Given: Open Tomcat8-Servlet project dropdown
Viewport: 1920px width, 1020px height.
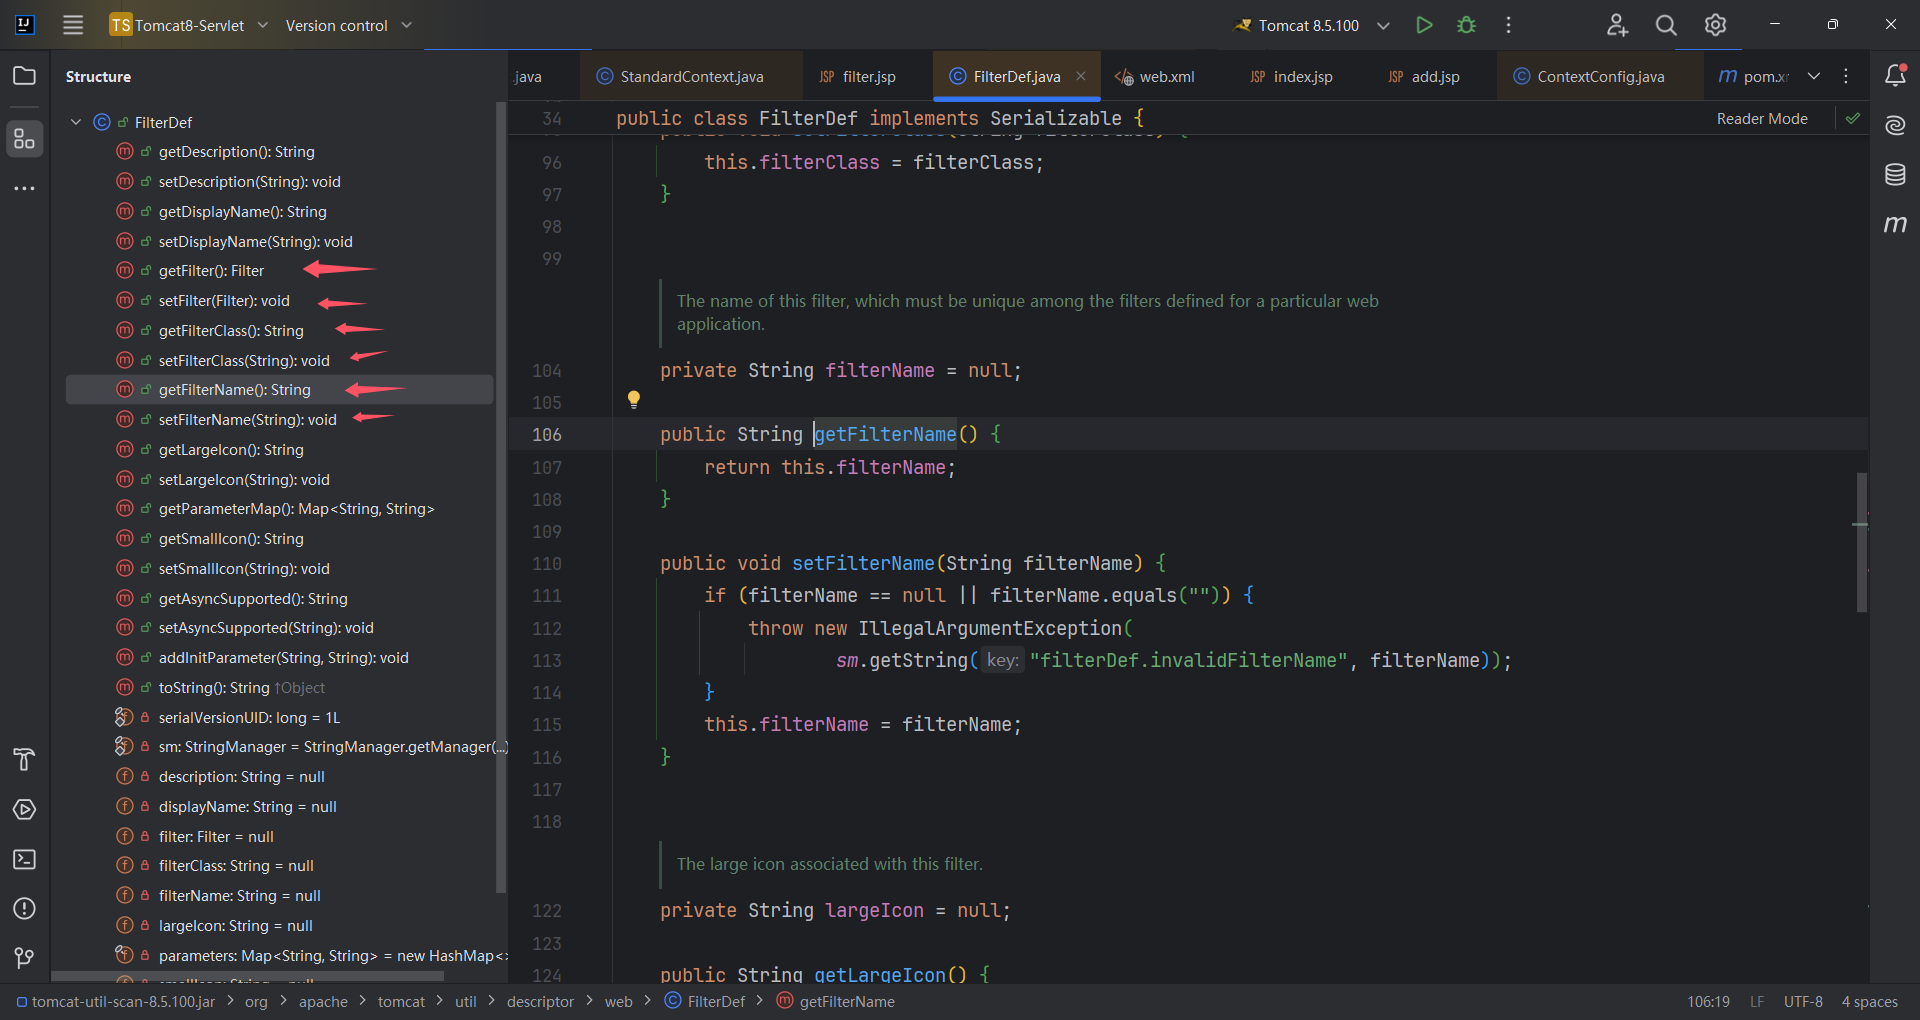Looking at the screenshot, I should pyautogui.click(x=188, y=25).
